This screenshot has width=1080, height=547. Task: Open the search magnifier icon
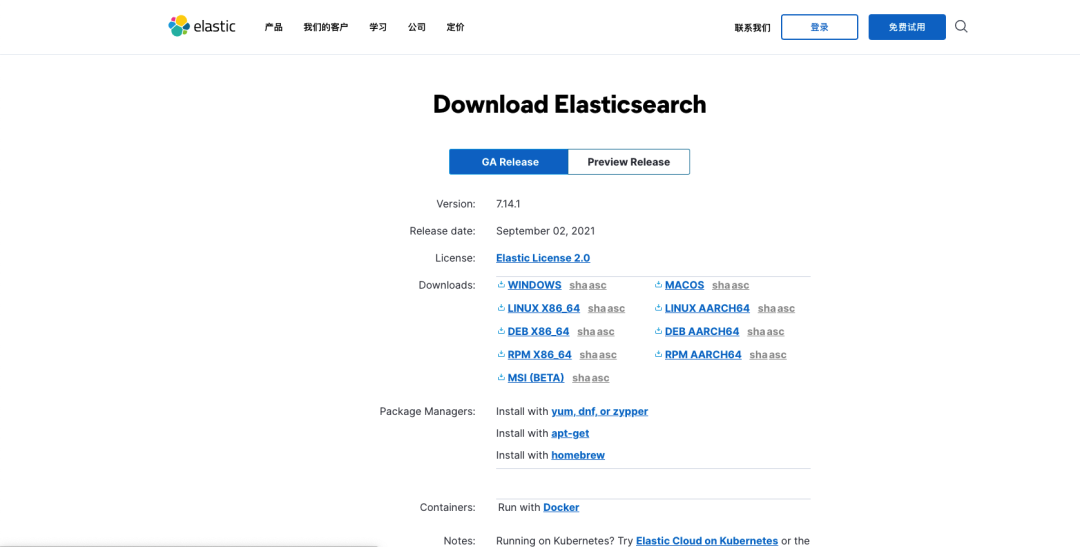(x=961, y=27)
